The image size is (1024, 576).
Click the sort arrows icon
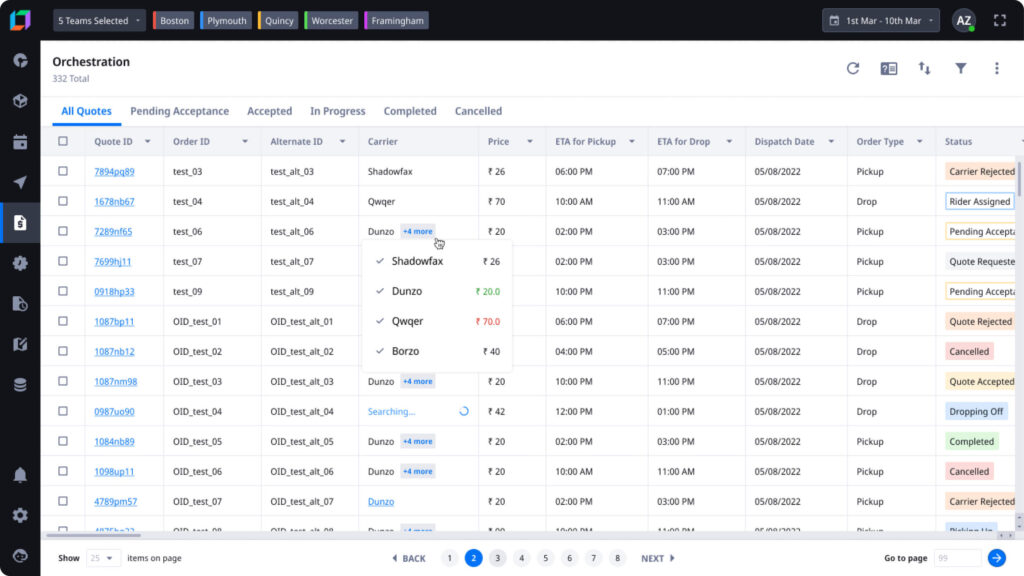pyautogui.click(x=924, y=68)
